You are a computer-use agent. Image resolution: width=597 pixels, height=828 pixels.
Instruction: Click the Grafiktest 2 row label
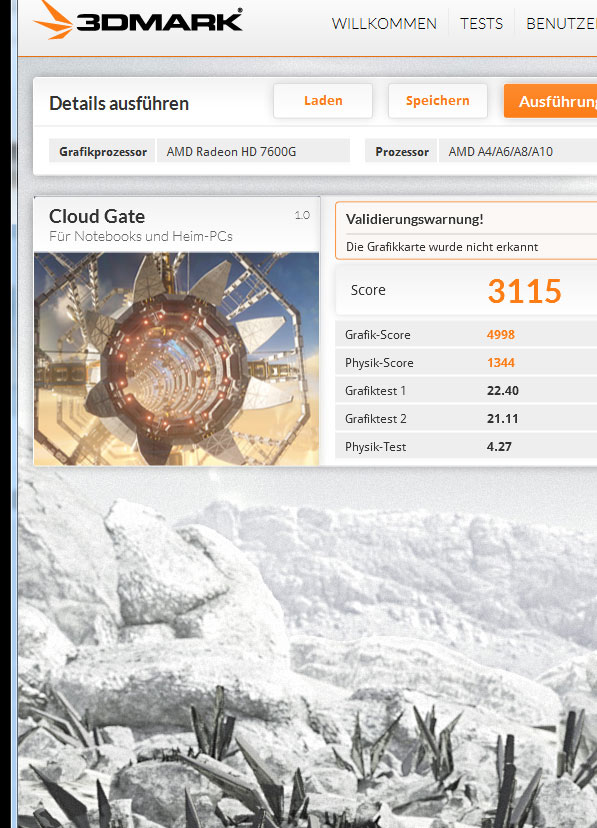(x=375, y=419)
